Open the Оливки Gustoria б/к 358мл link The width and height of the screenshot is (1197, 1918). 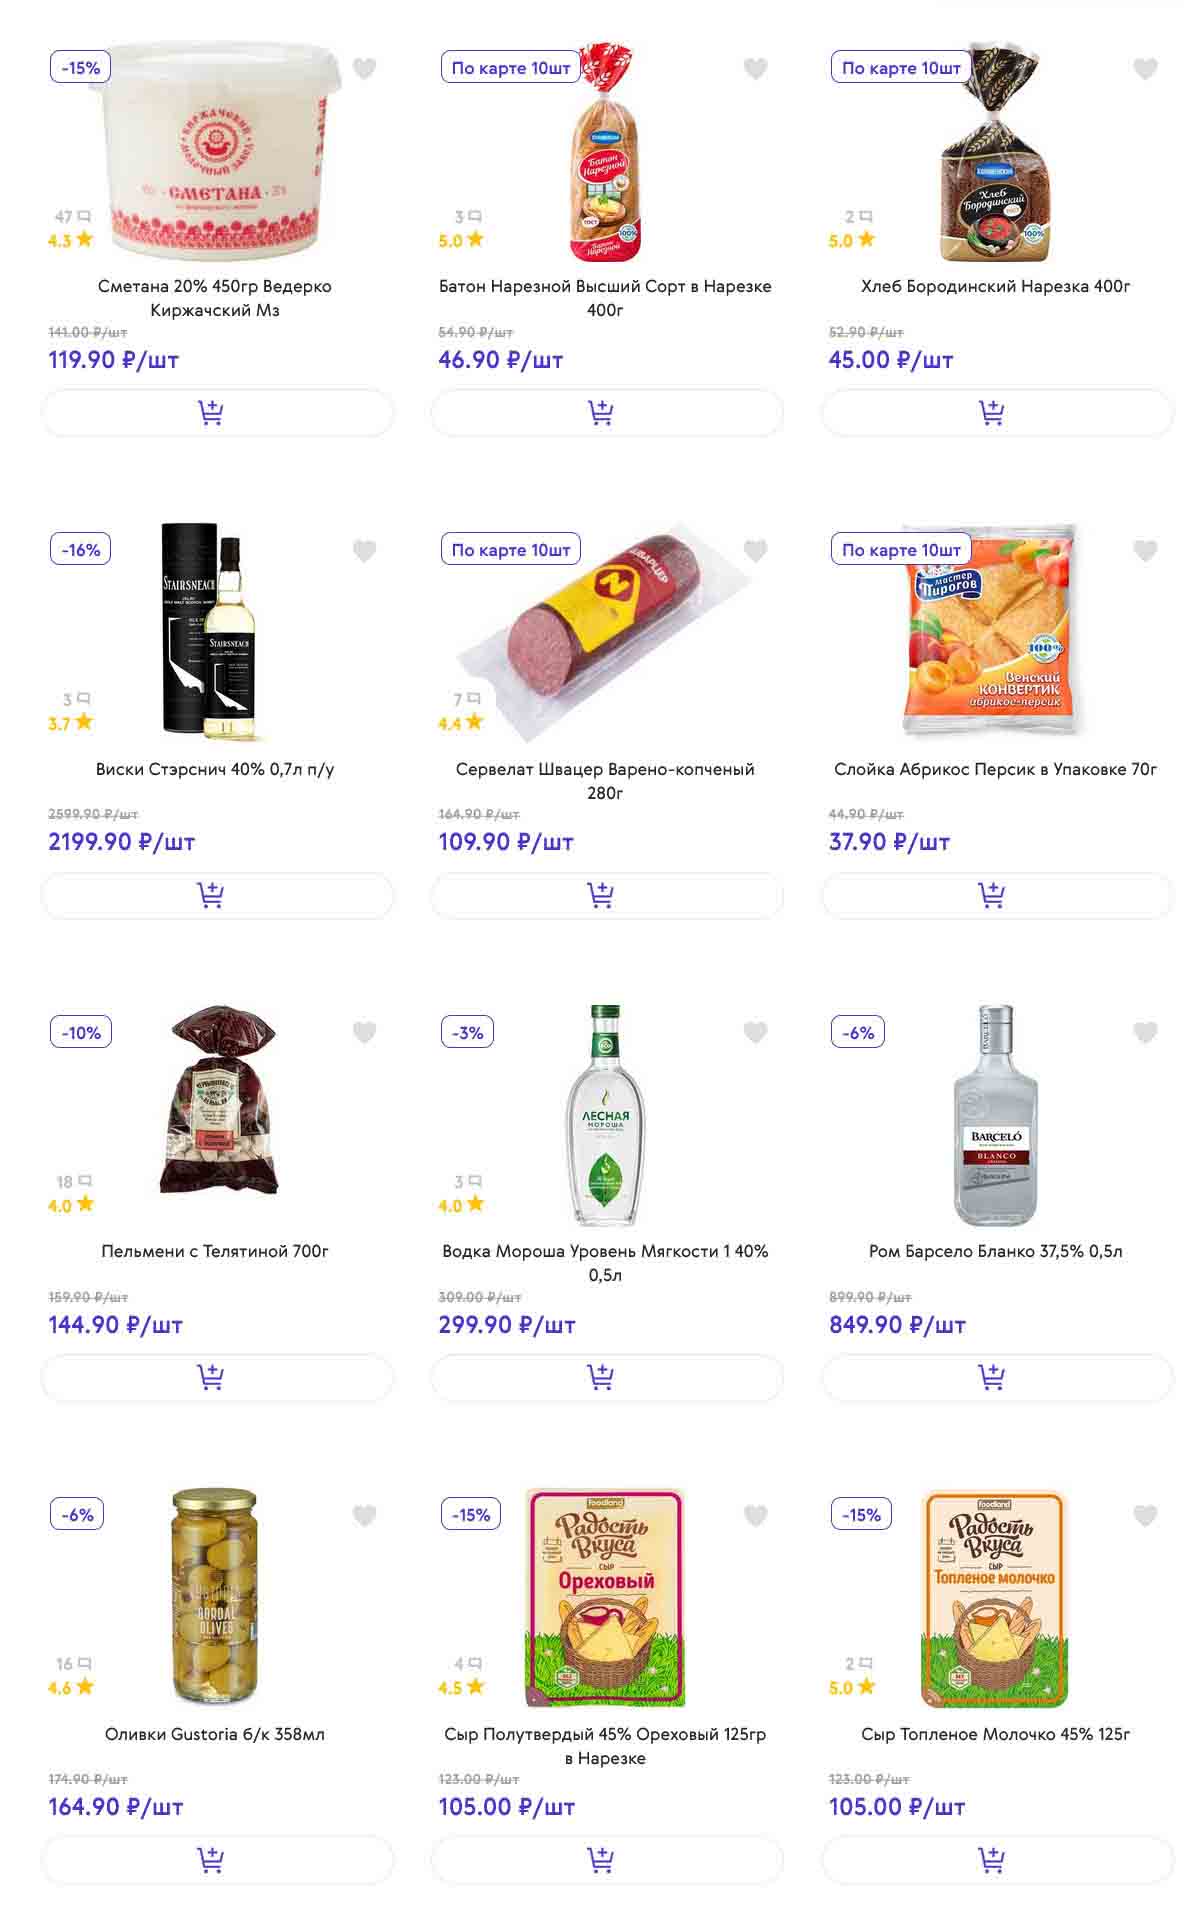(215, 1734)
